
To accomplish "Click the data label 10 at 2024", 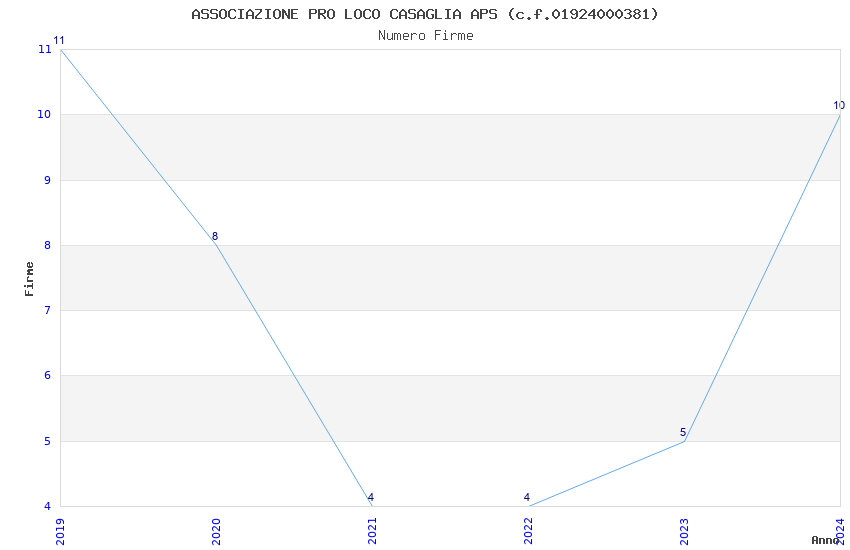I will (x=839, y=106).
